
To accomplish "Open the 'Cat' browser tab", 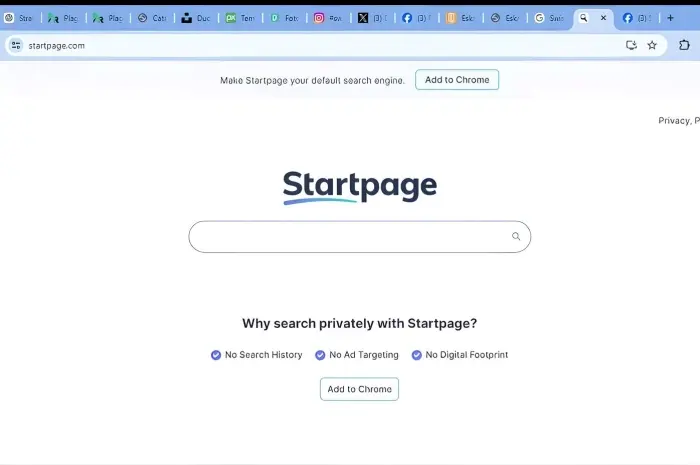I will click(152, 18).
